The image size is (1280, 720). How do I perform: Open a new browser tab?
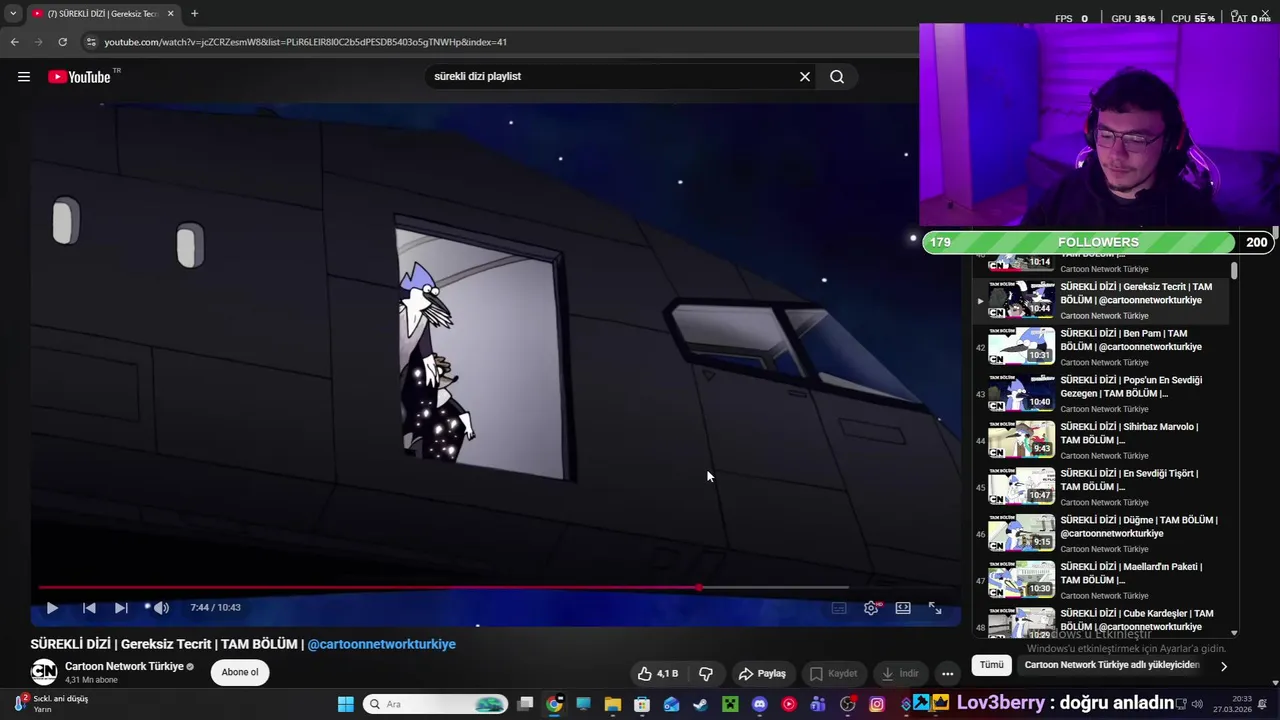coord(194,13)
